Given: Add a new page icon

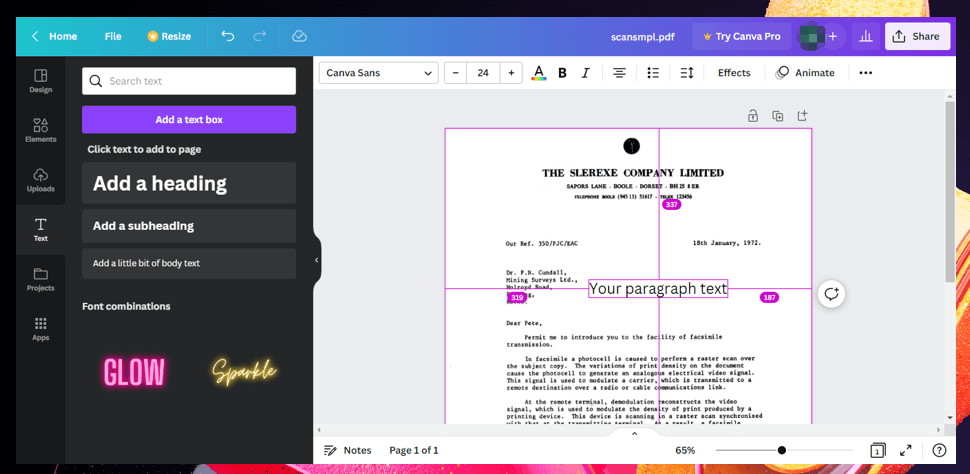Looking at the screenshot, I should (802, 116).
